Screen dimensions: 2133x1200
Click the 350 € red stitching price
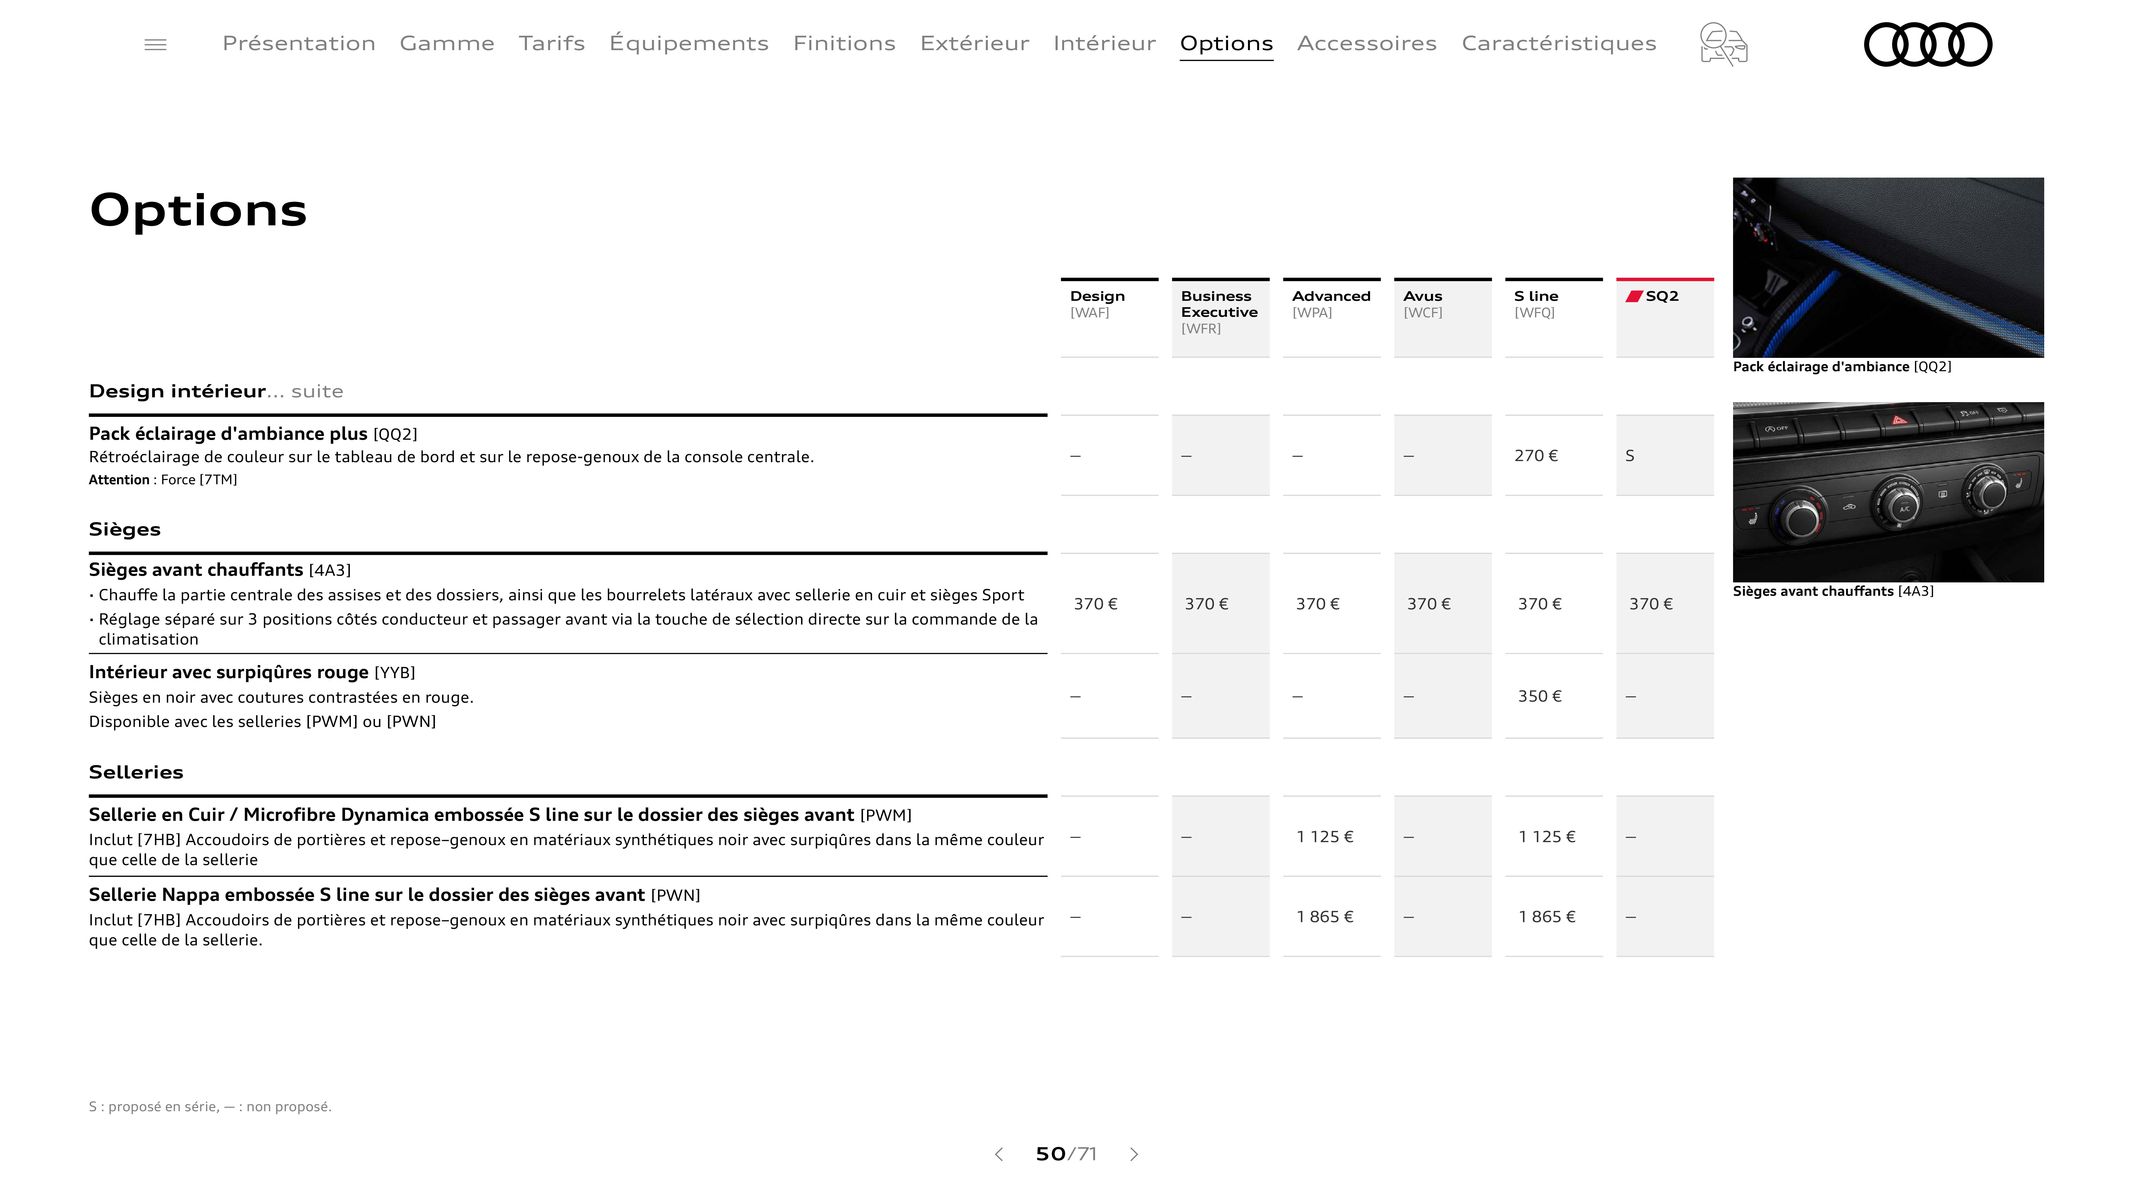pyautogui.click(x=1540, y=696)
